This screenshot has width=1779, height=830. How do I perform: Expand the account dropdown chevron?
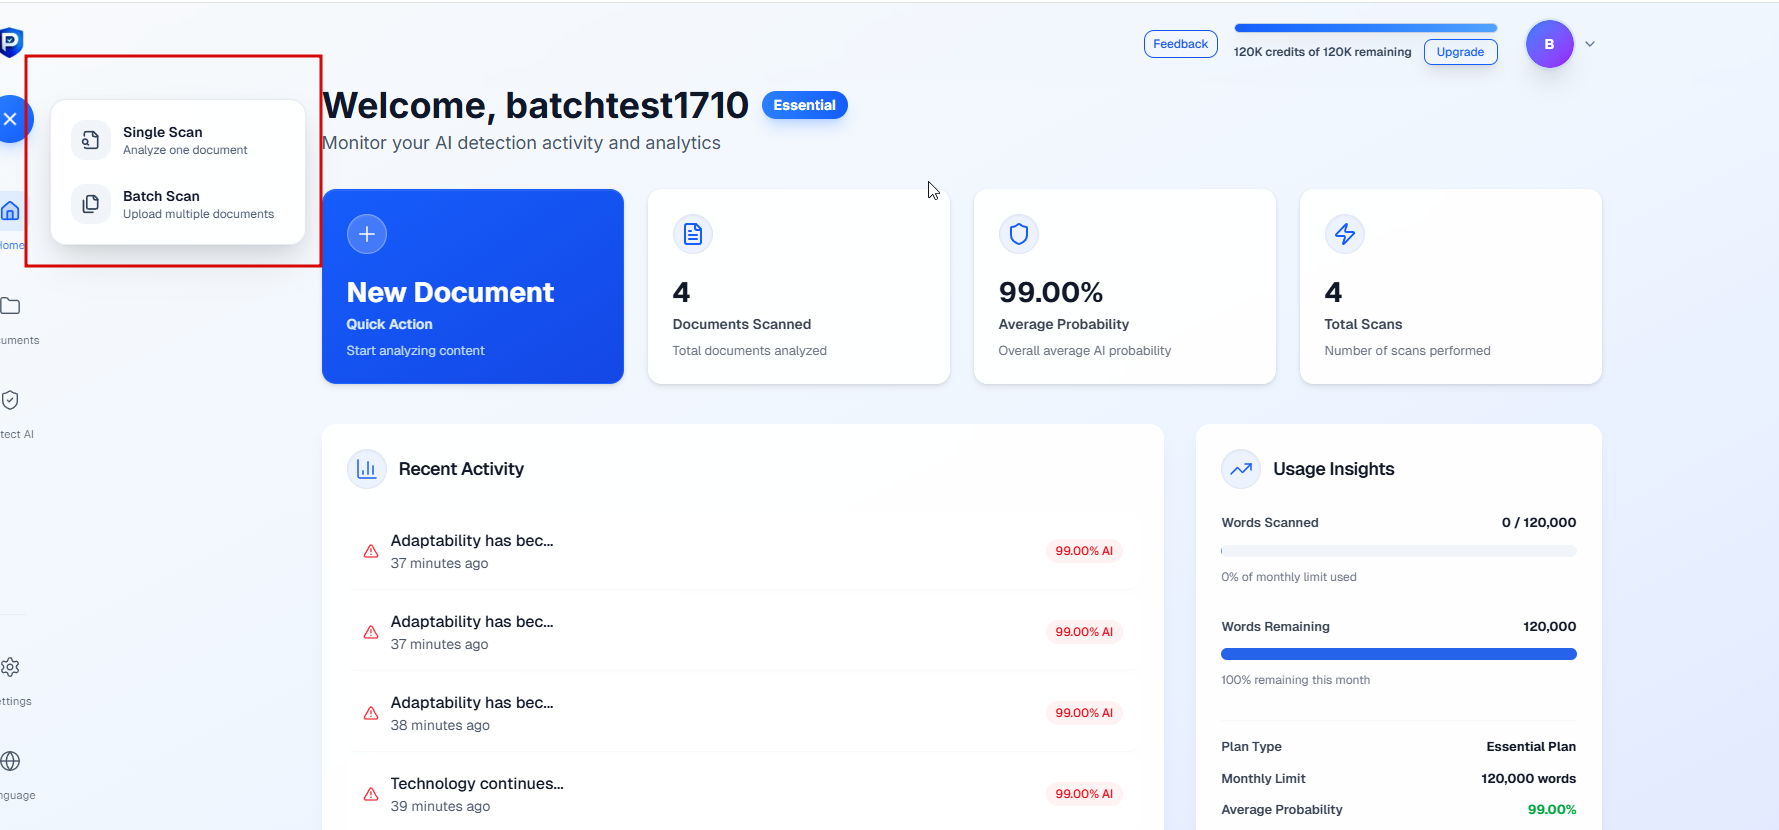[x=1590, y=44]
